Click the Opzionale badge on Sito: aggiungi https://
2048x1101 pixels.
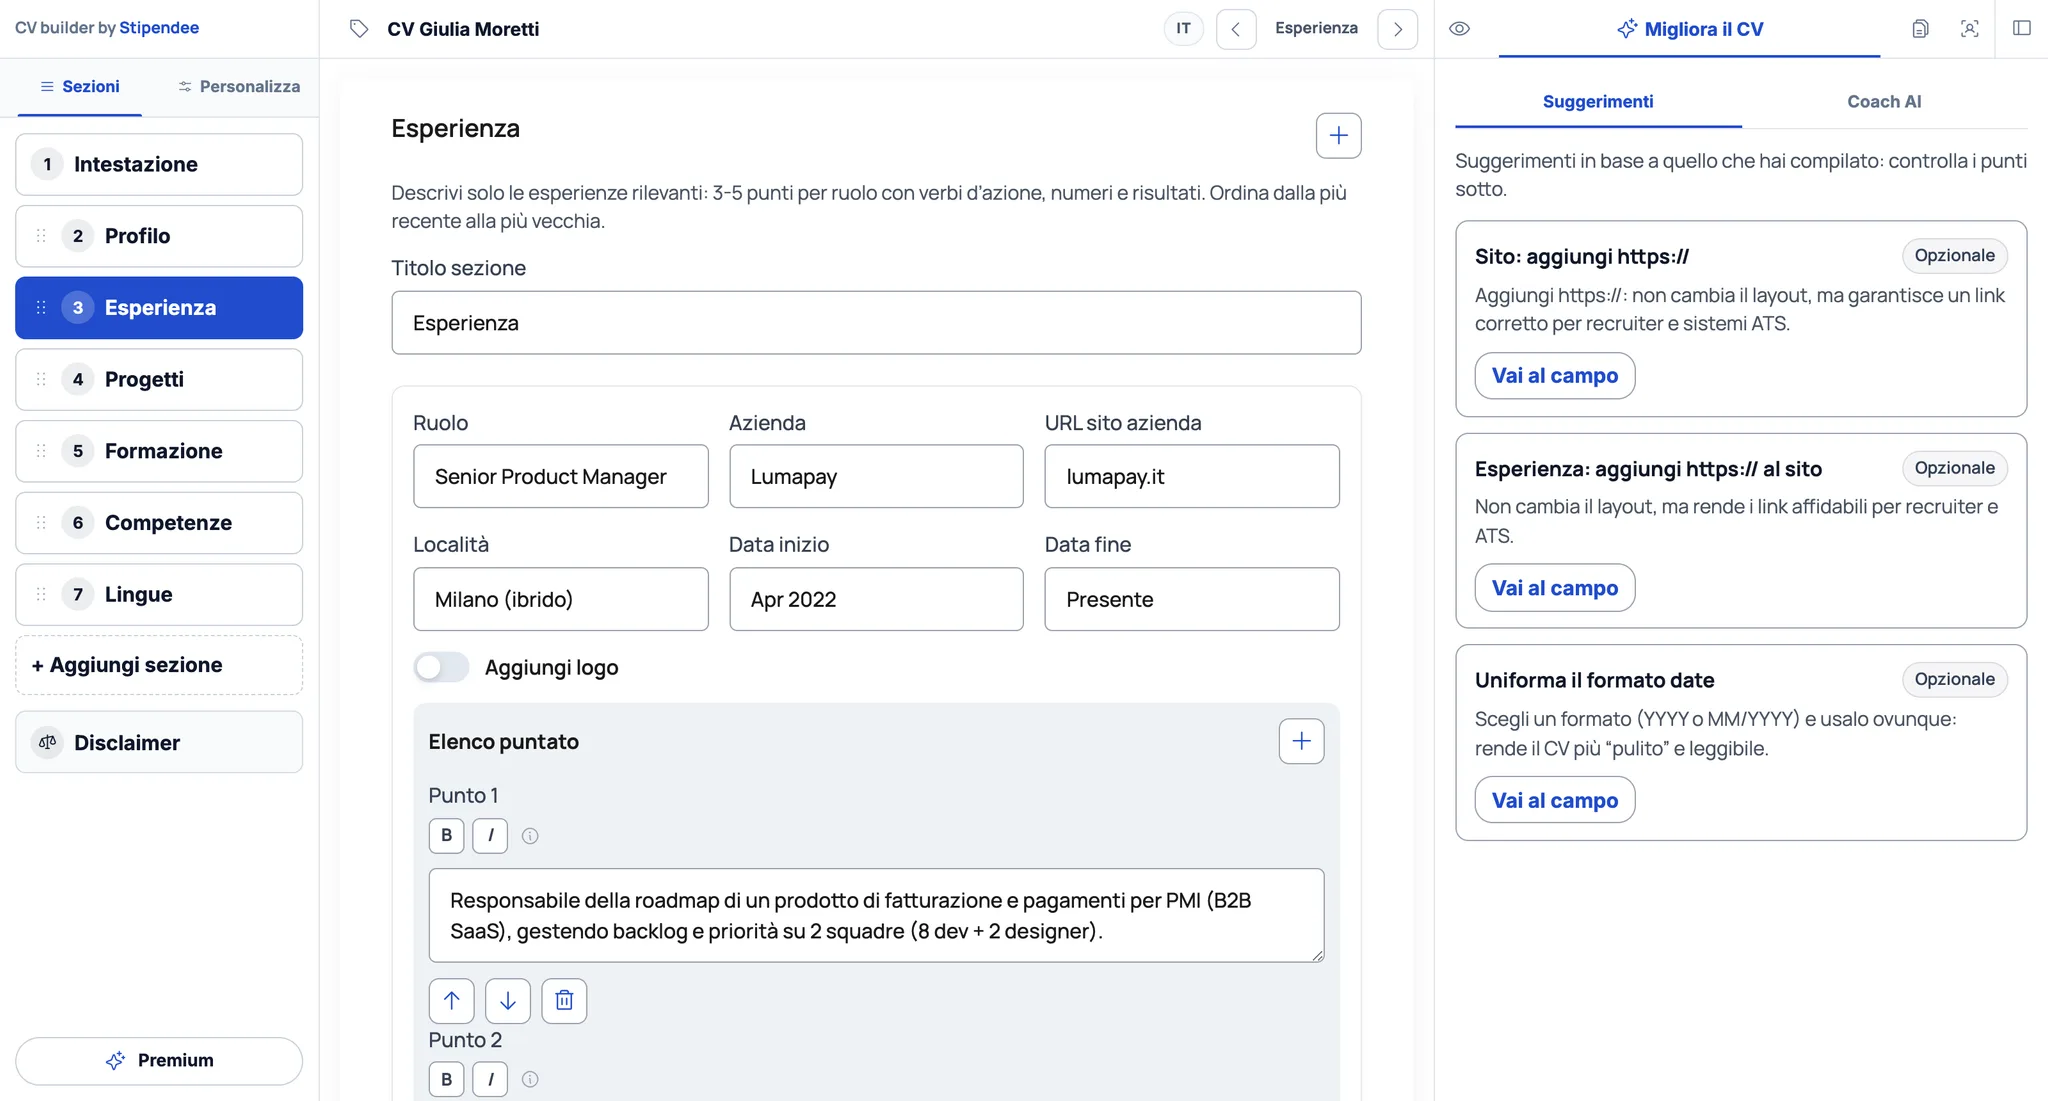coord(1954,256)
